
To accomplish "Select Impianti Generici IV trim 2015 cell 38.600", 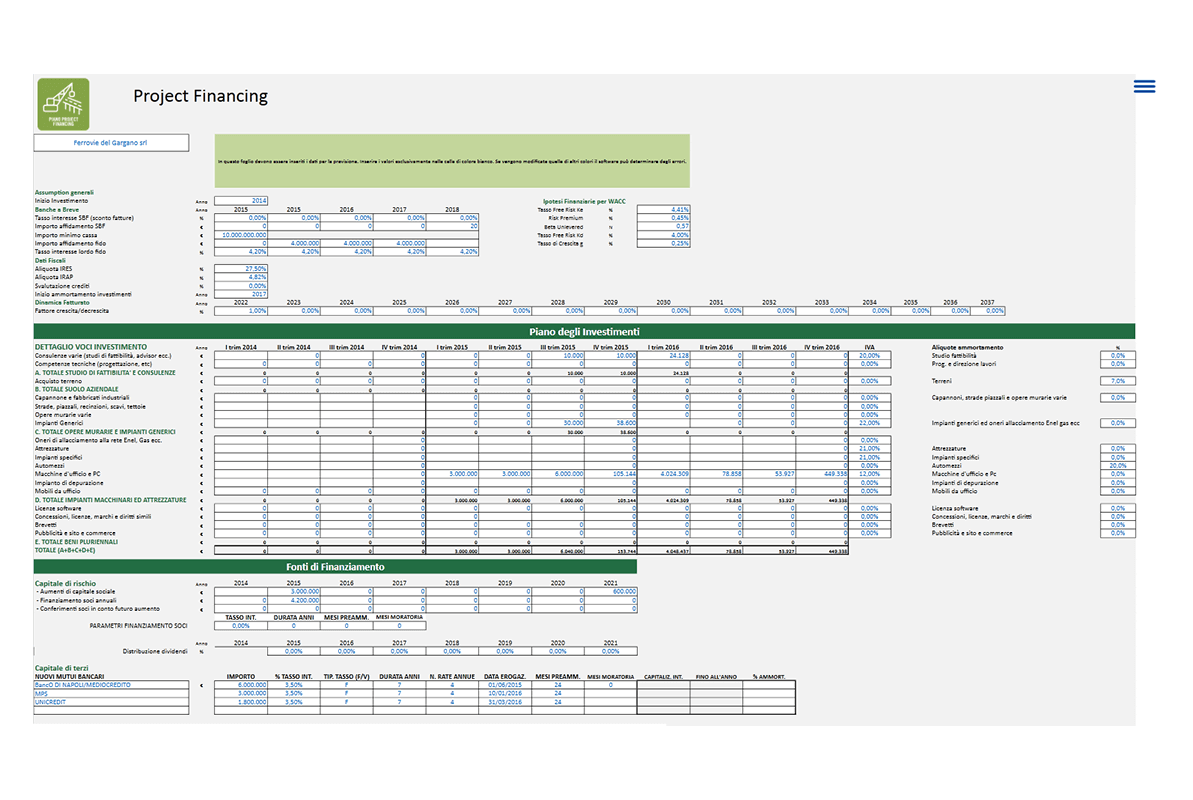I will pyautogui.click(x=611, y=422).
